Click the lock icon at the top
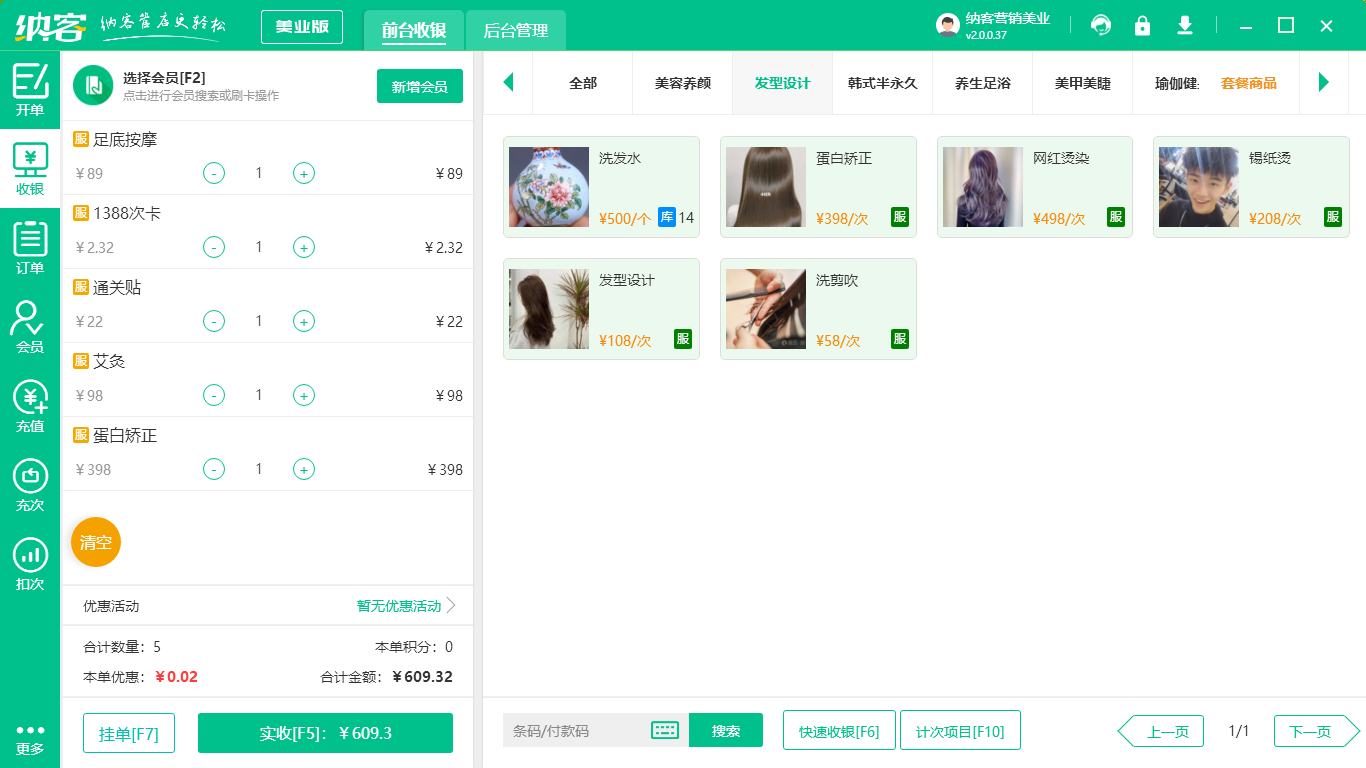 1142,25
